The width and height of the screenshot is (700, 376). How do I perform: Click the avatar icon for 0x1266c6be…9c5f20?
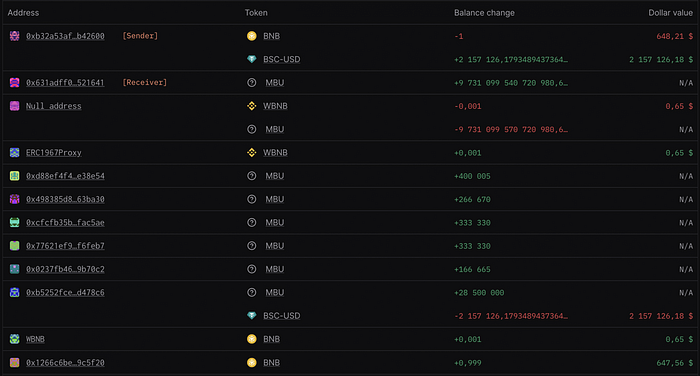click(14, 363)
